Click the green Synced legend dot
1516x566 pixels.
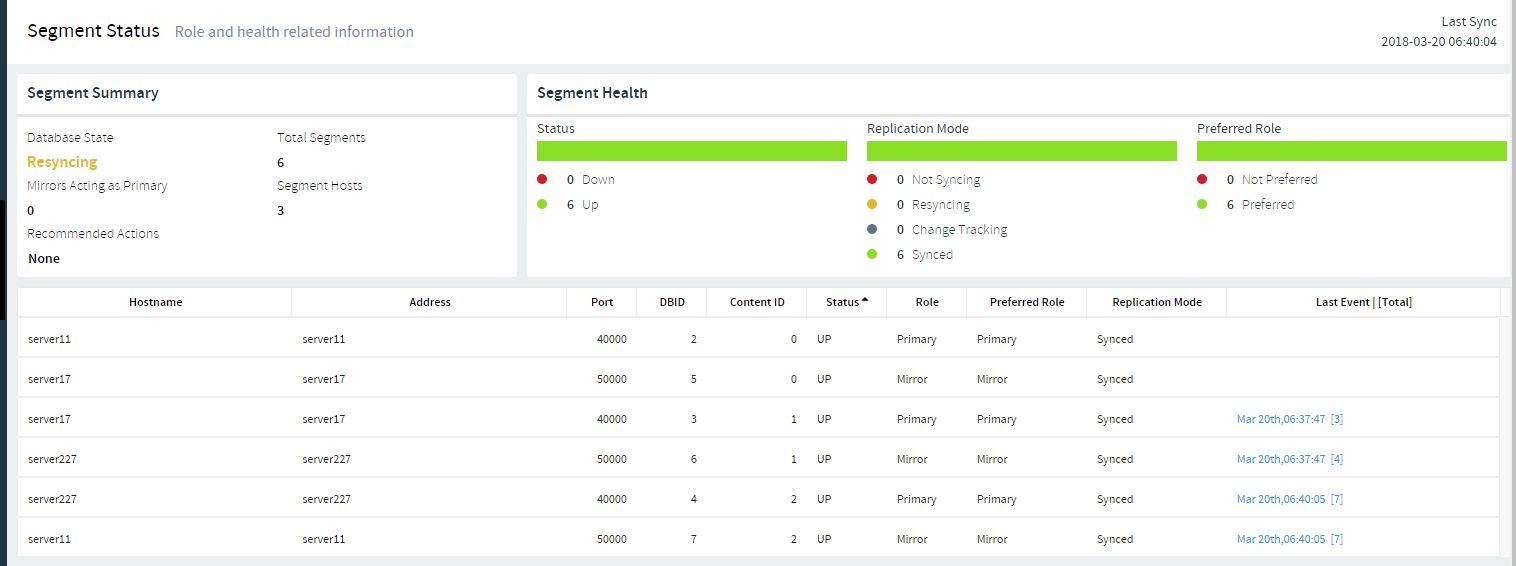[872, 255]
